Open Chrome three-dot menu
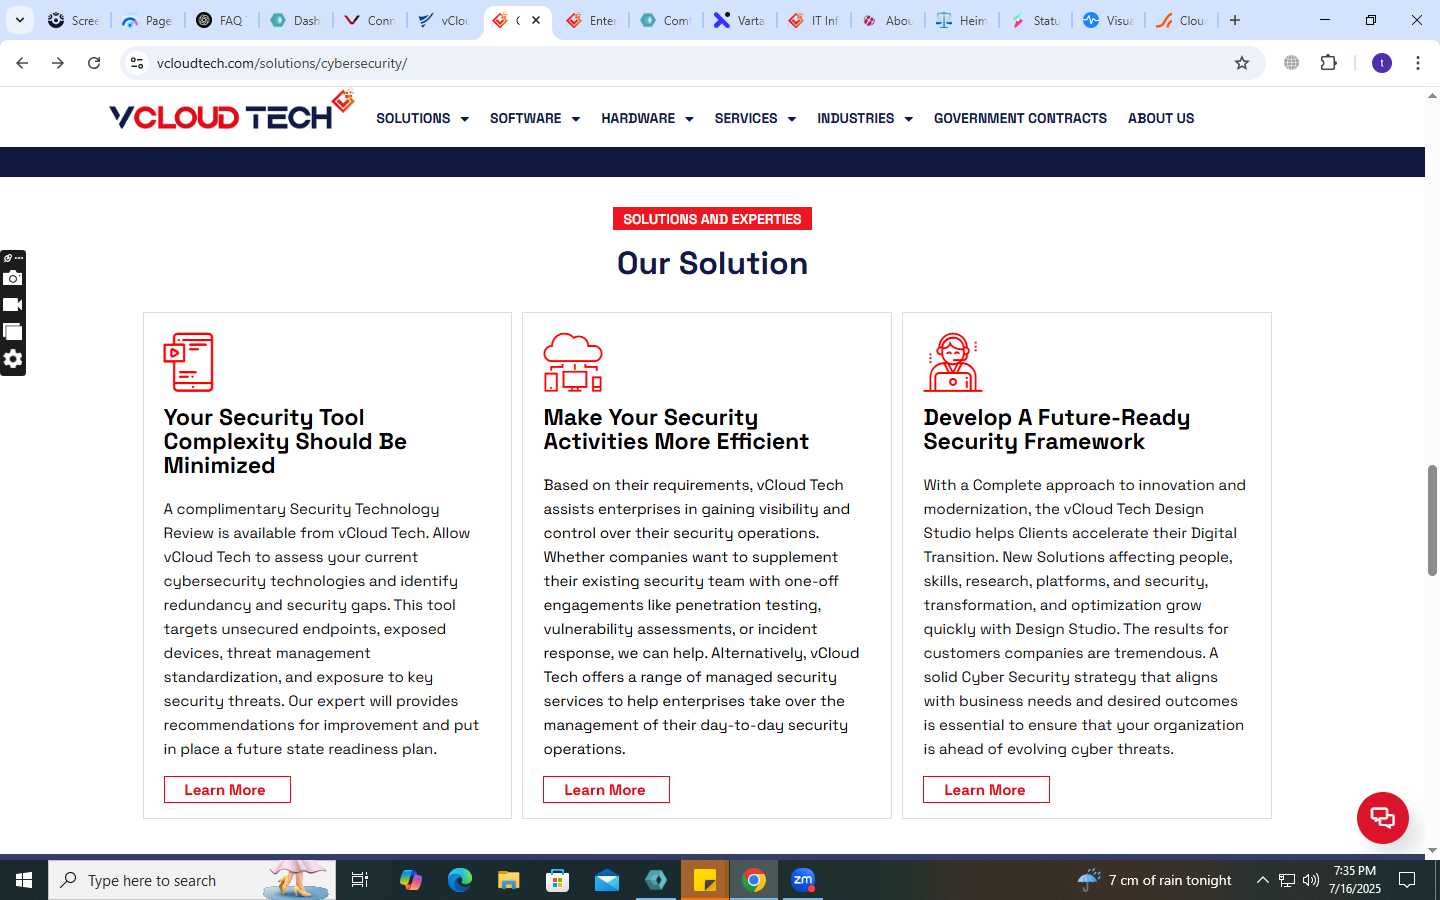Viewport: 1440px width, 900px height. 1418,63
